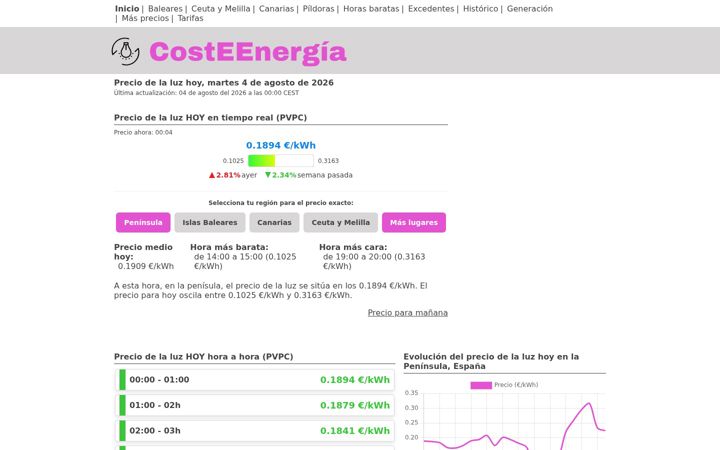Go to the Baleares page
The height and width of the screenshot is (450, 720).
pos(165,9)
